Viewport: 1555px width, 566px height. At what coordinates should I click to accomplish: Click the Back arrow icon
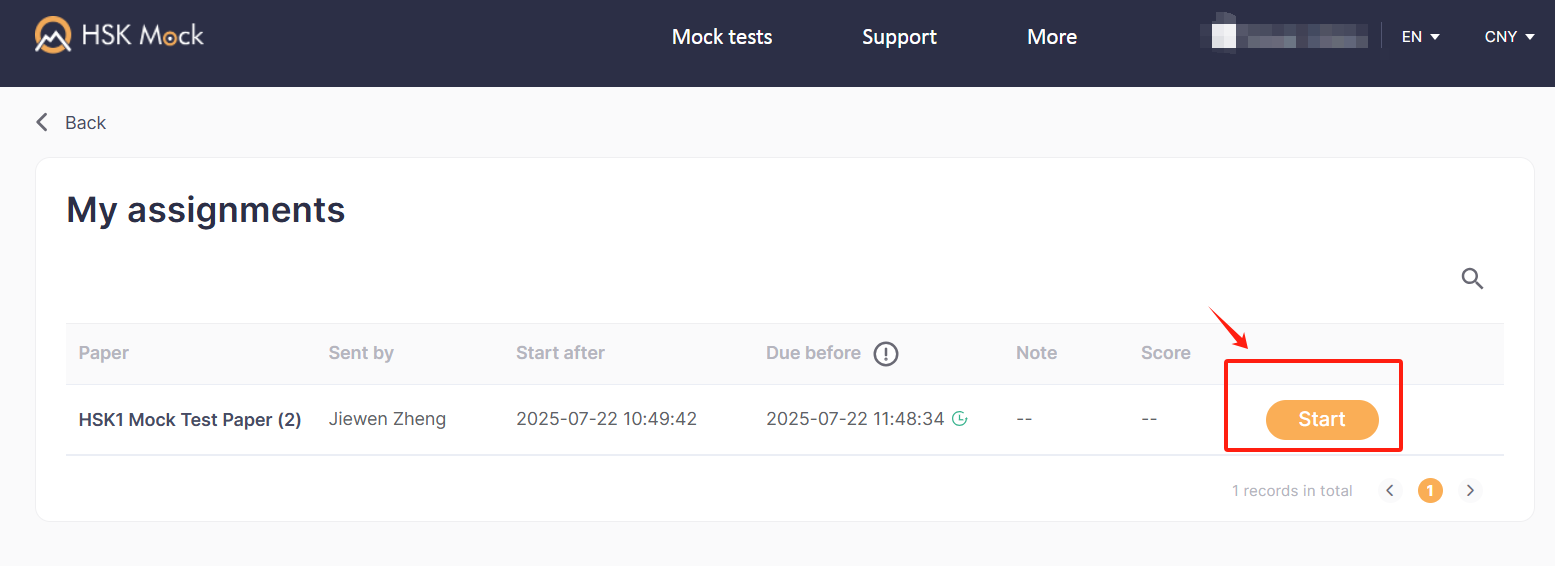[42, 122]
